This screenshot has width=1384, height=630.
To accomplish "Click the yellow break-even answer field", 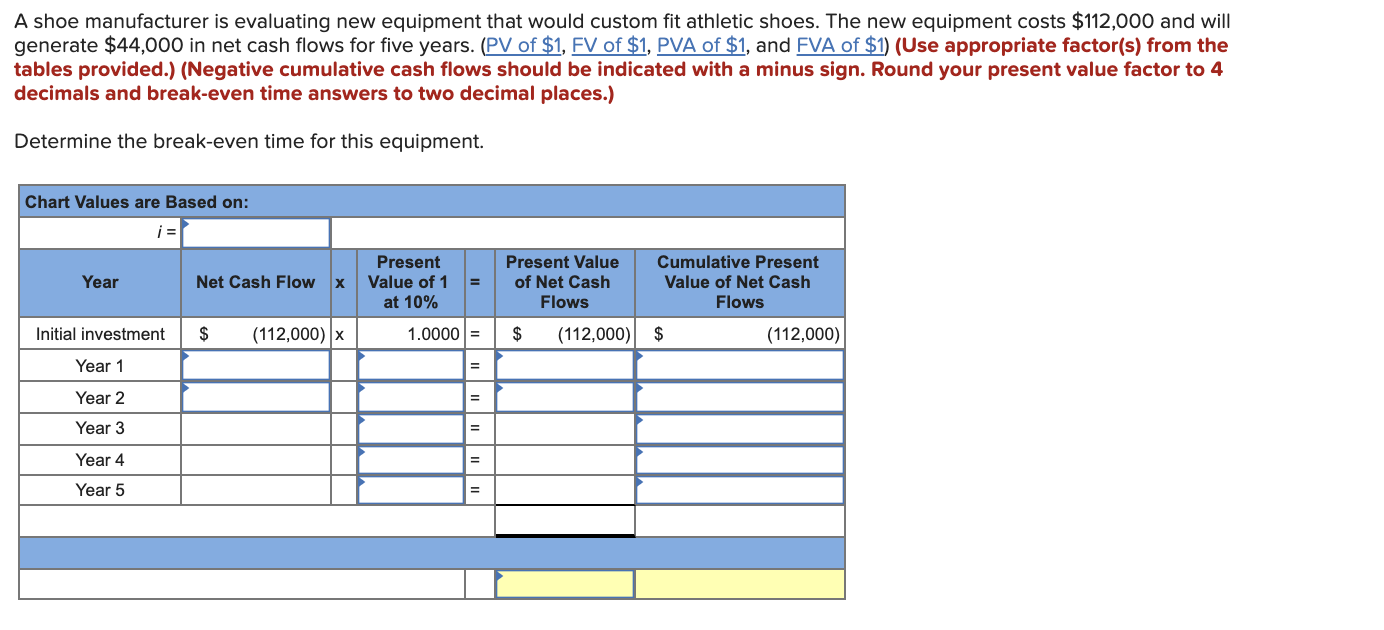I will tap(563, 583).
